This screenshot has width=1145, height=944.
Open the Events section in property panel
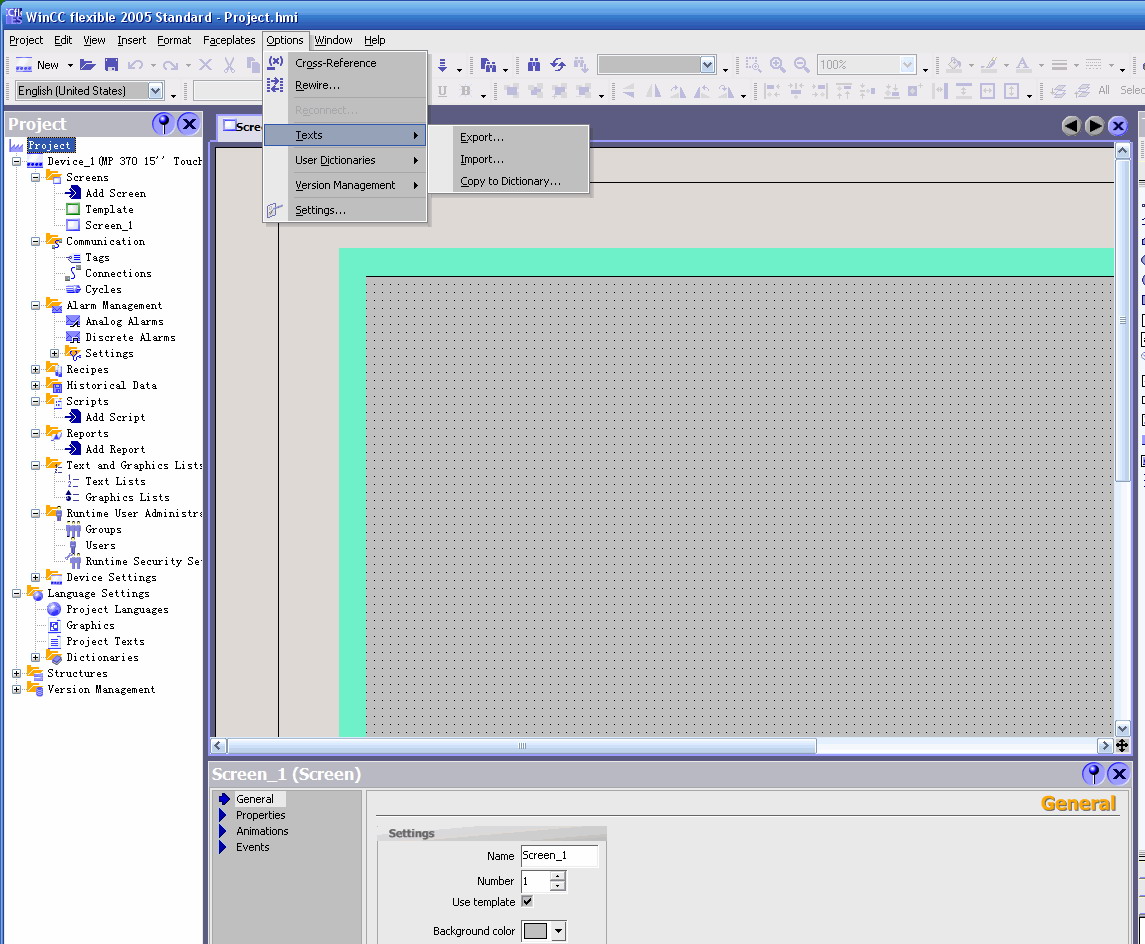tap(252, 847)
